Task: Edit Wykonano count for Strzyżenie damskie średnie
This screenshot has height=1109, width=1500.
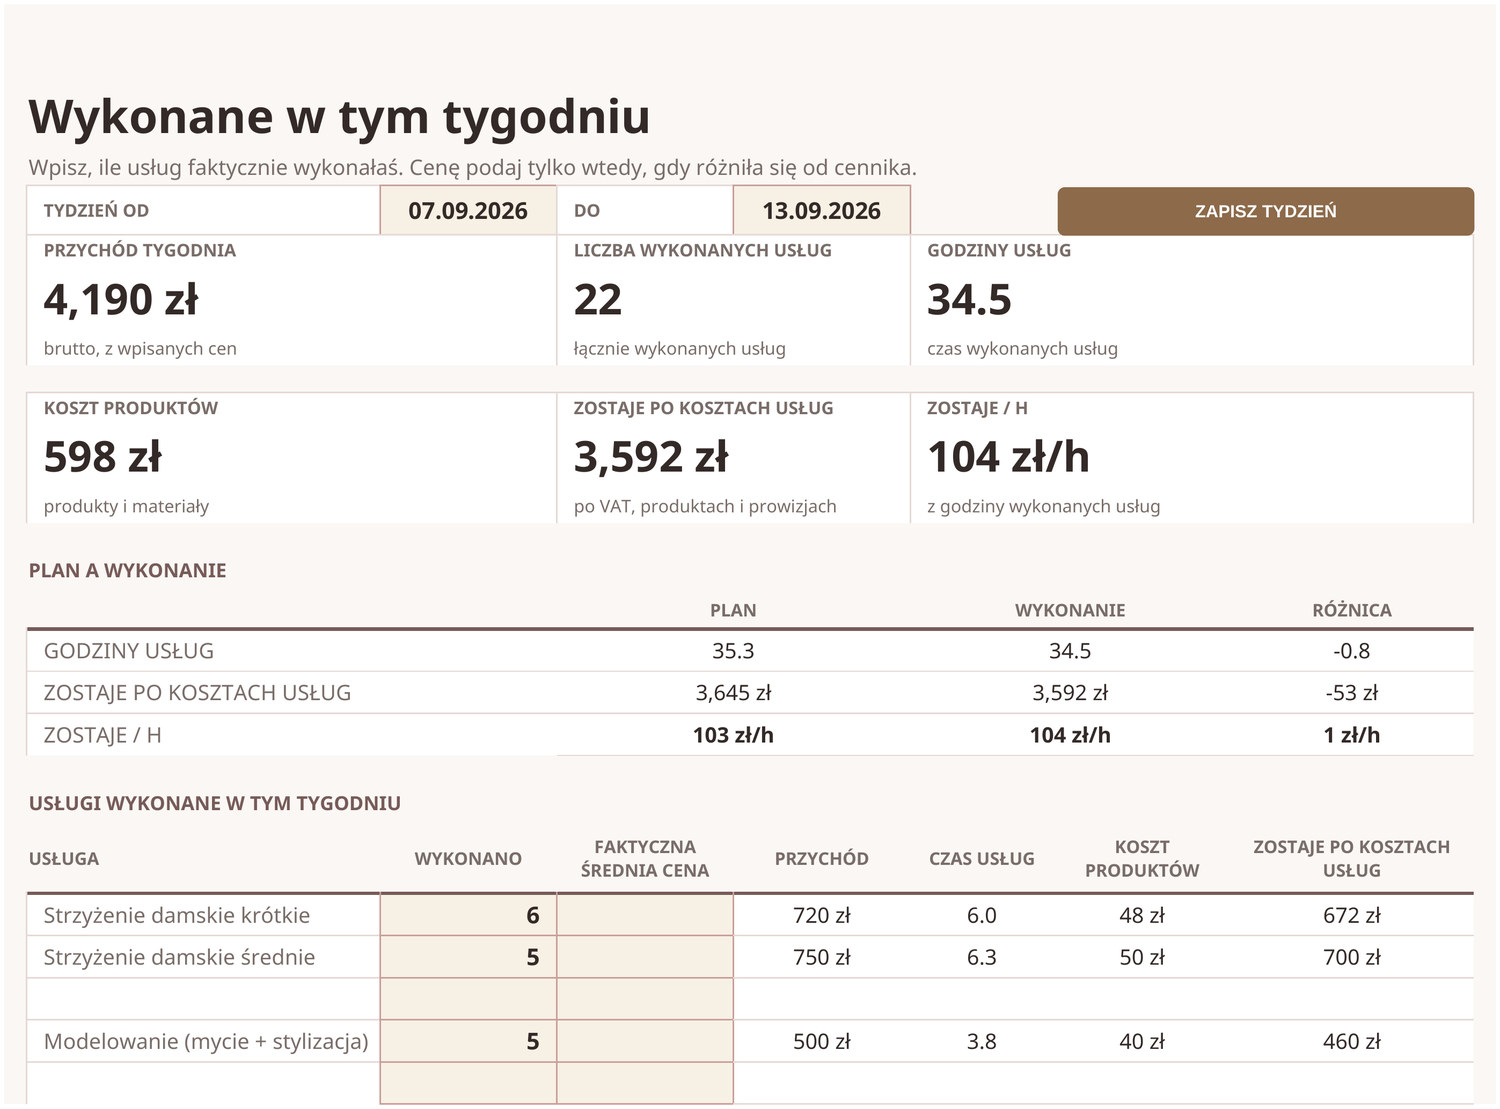Action: [468, 957]
